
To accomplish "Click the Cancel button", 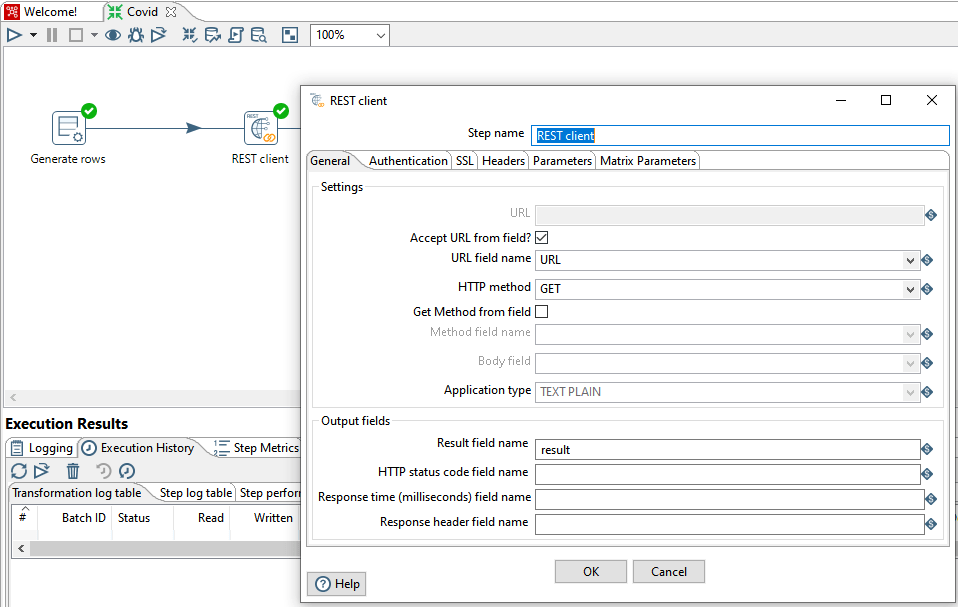I will coord(669,571).
